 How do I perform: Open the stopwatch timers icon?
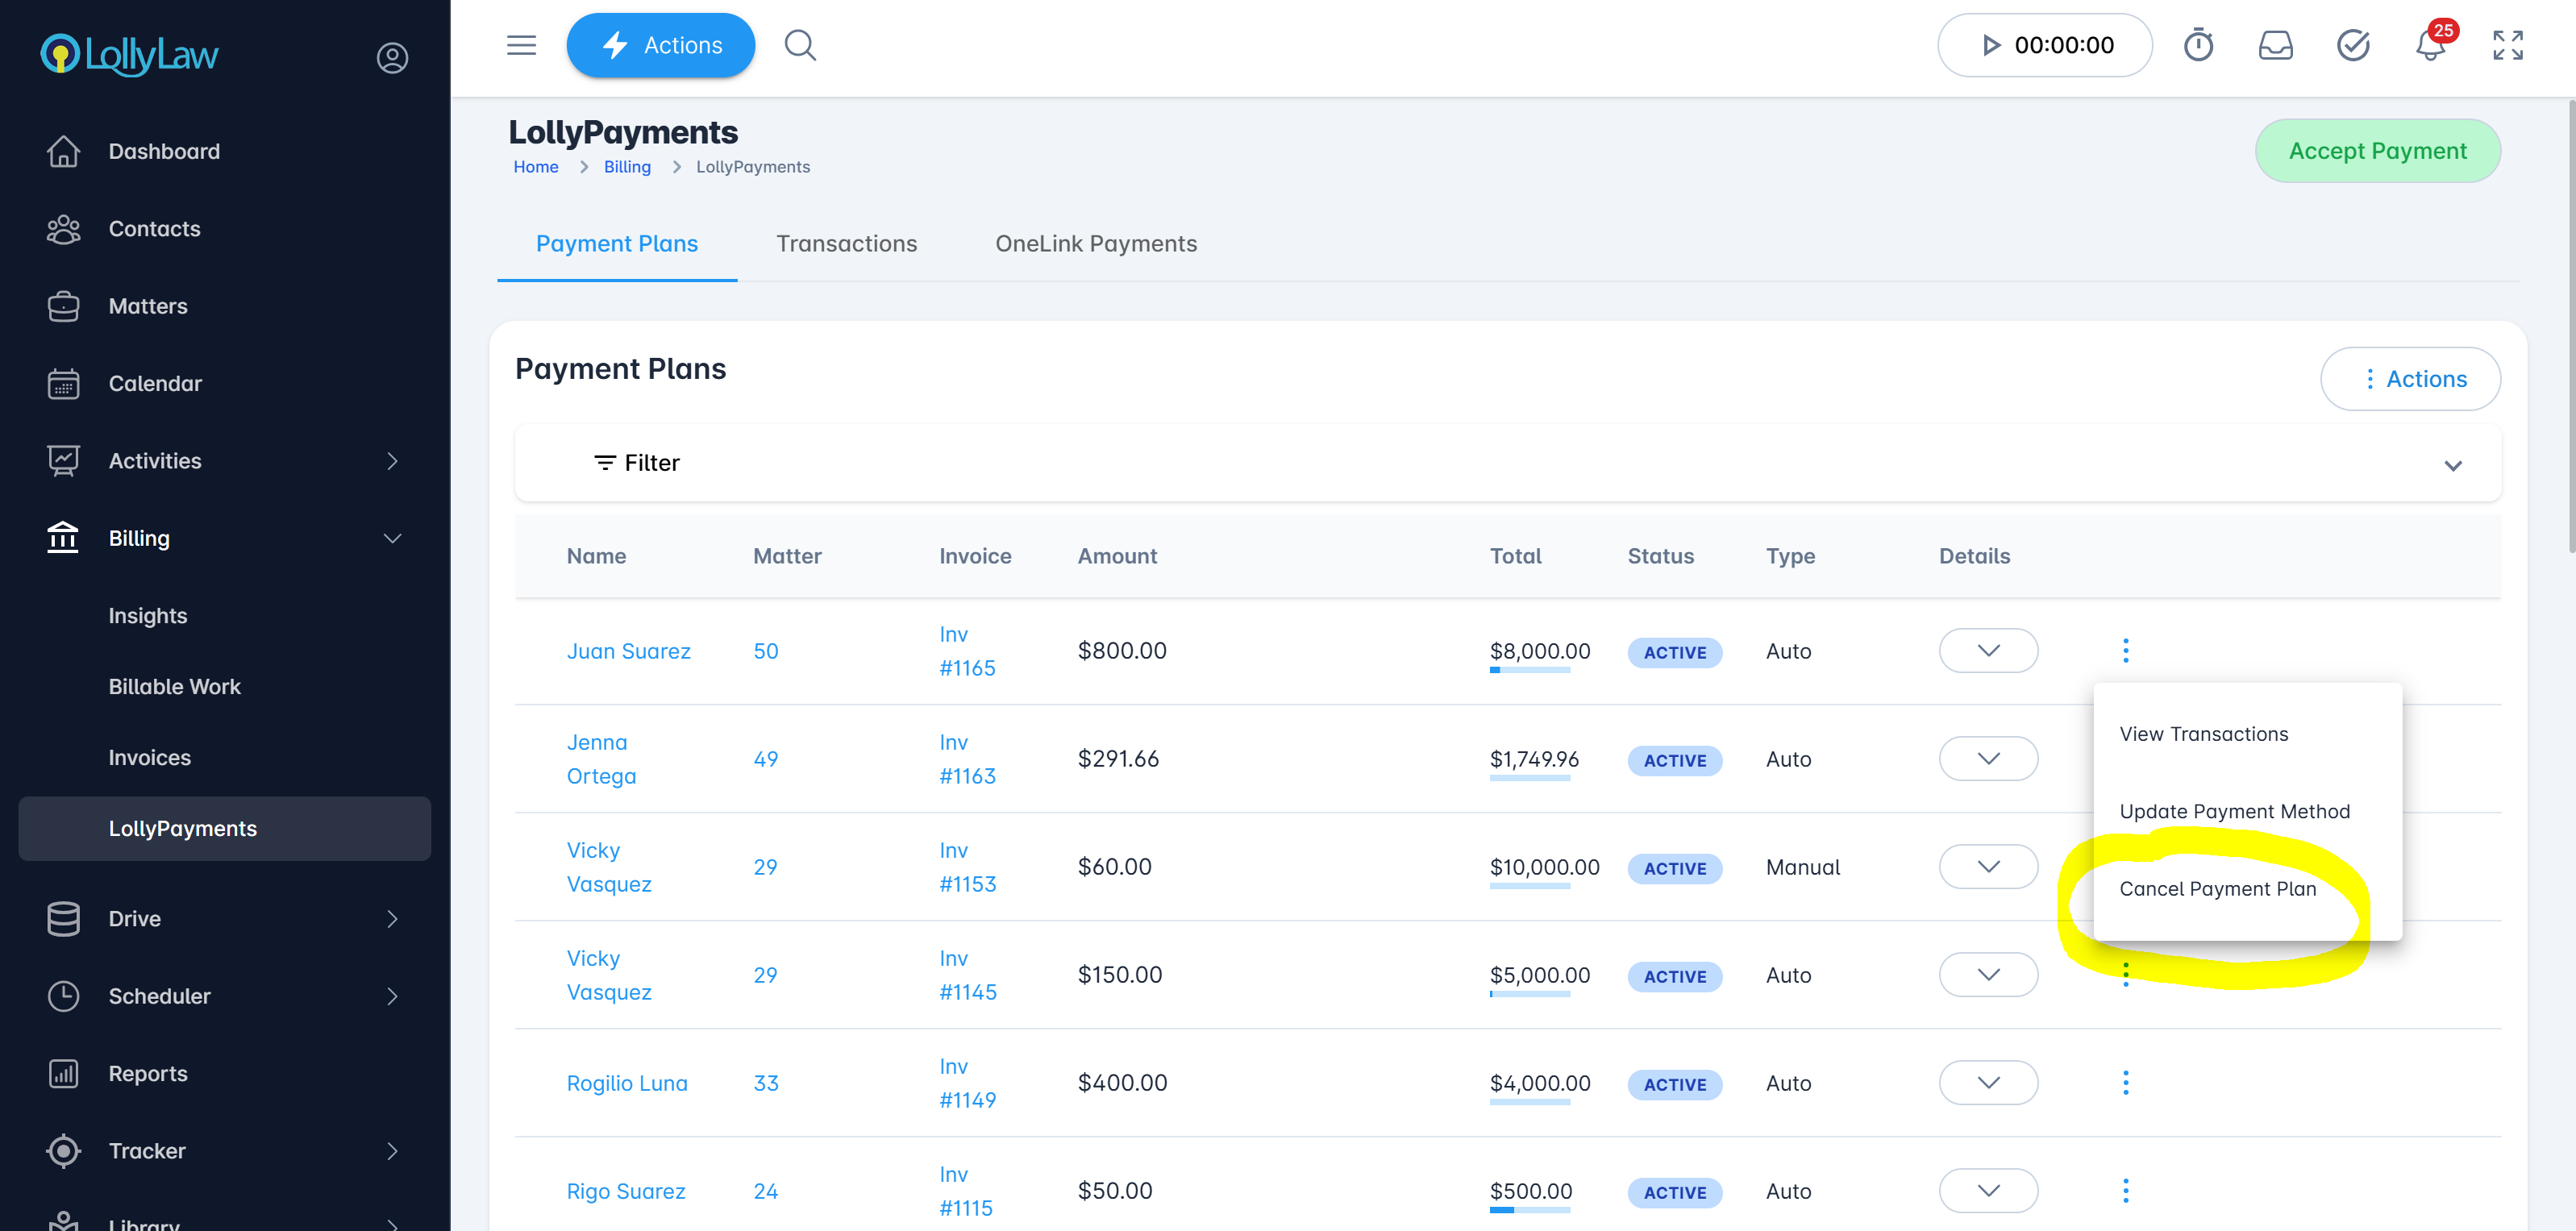[x=2198, y=45]
